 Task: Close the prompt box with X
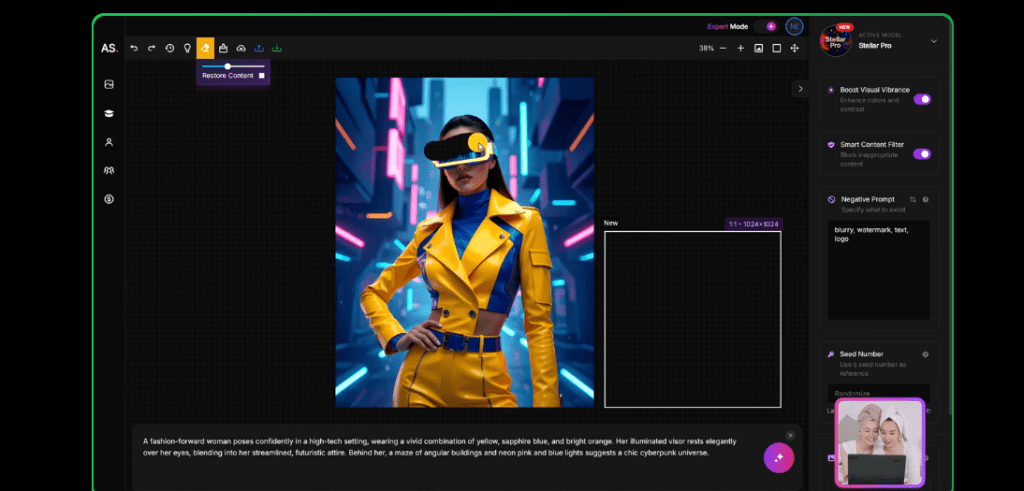coord(790,436)
